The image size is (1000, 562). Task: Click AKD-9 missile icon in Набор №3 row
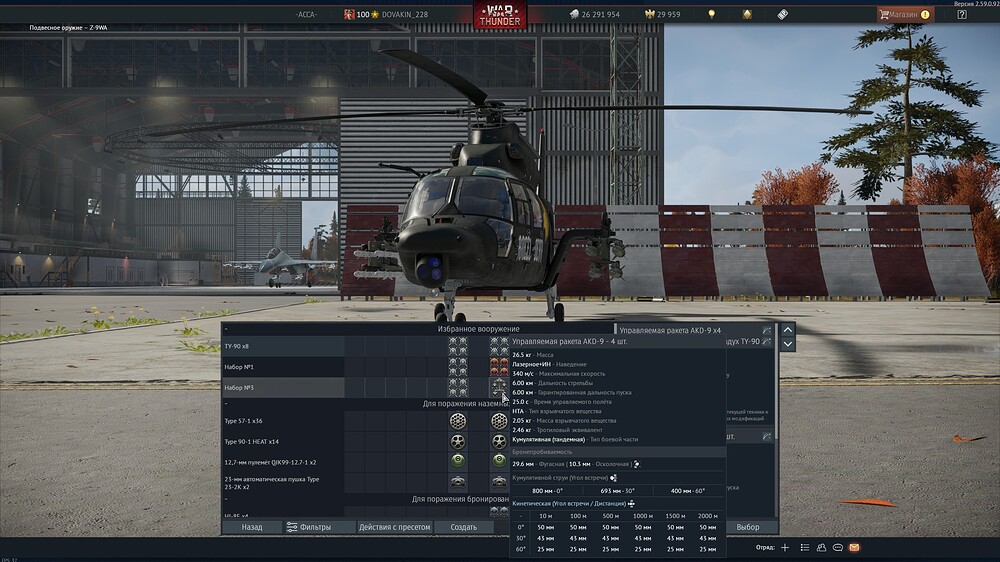click(x=499, y=387)
